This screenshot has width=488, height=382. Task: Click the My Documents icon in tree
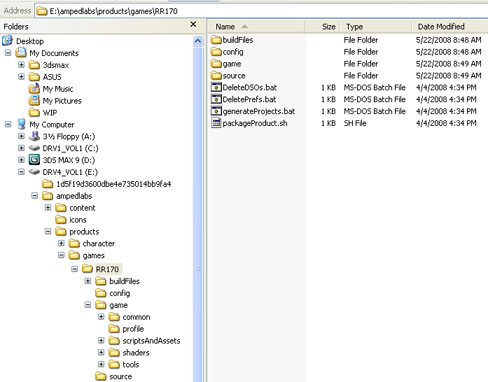(x=21, y=53)
